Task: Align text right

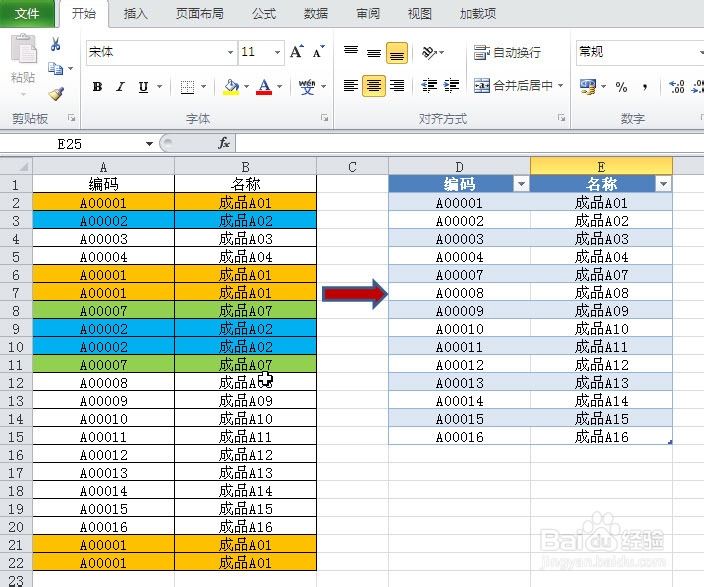Action: coord(397,85)
